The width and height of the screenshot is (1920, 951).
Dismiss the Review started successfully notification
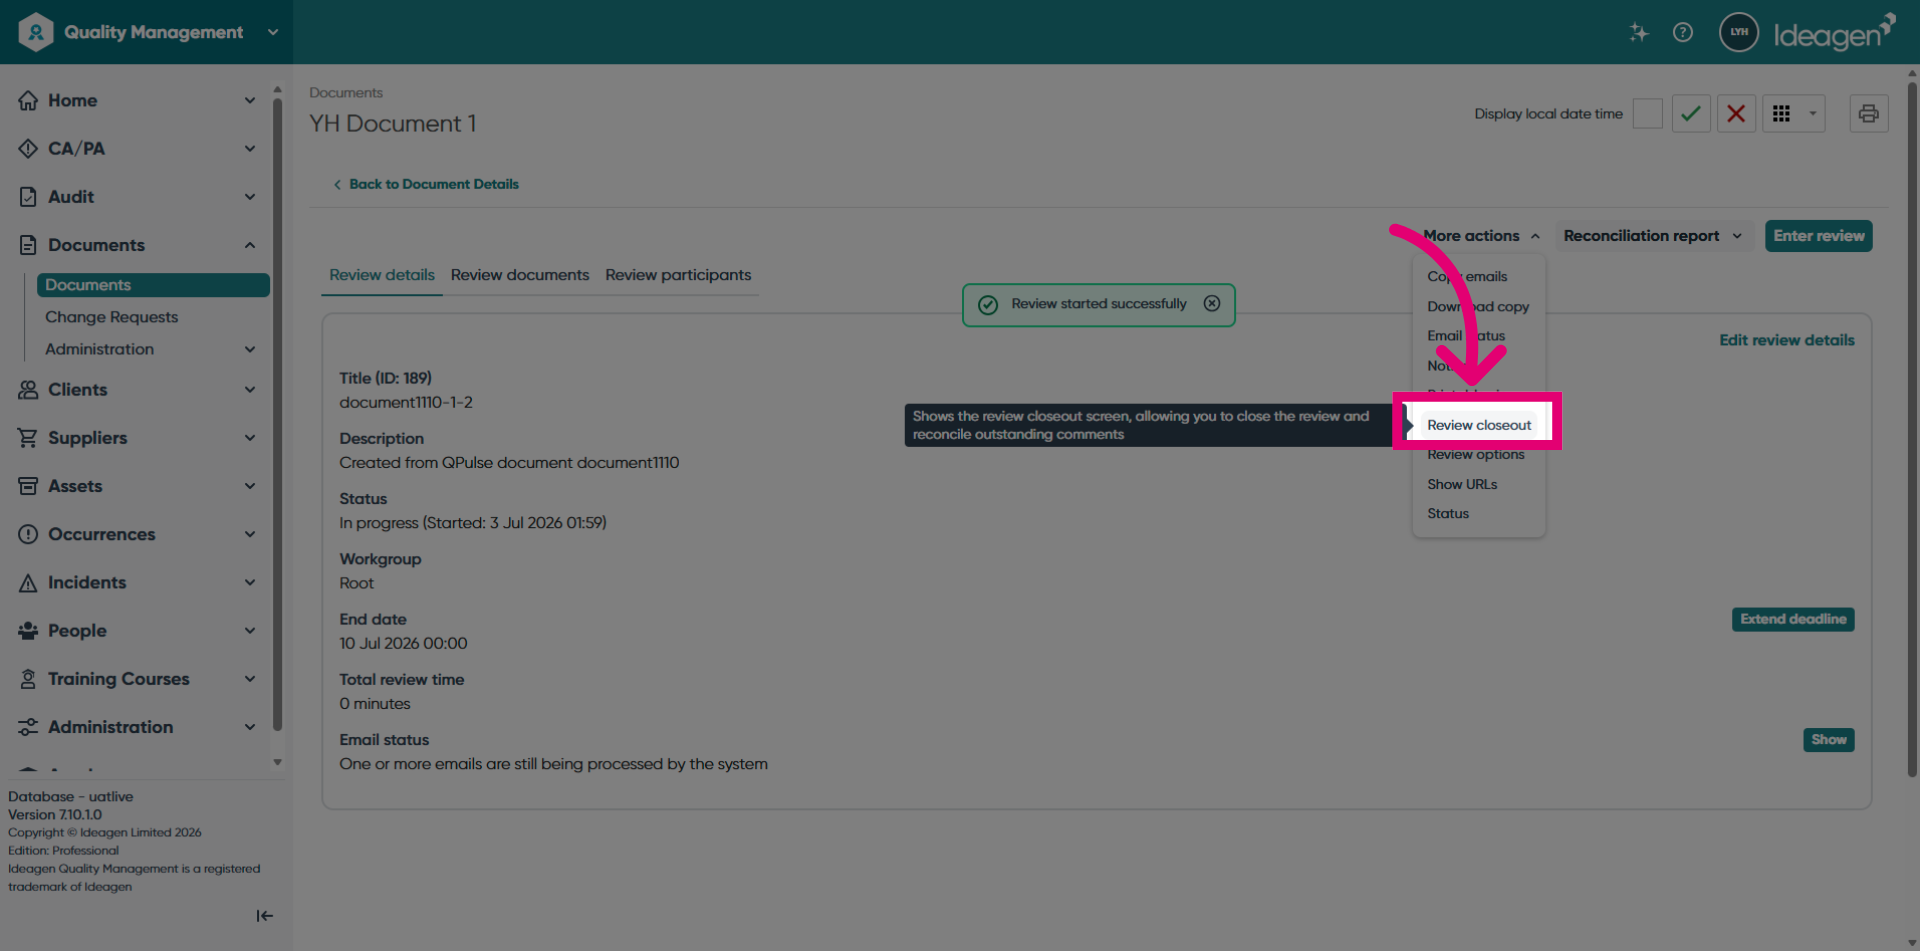[x=1212, y=304]
